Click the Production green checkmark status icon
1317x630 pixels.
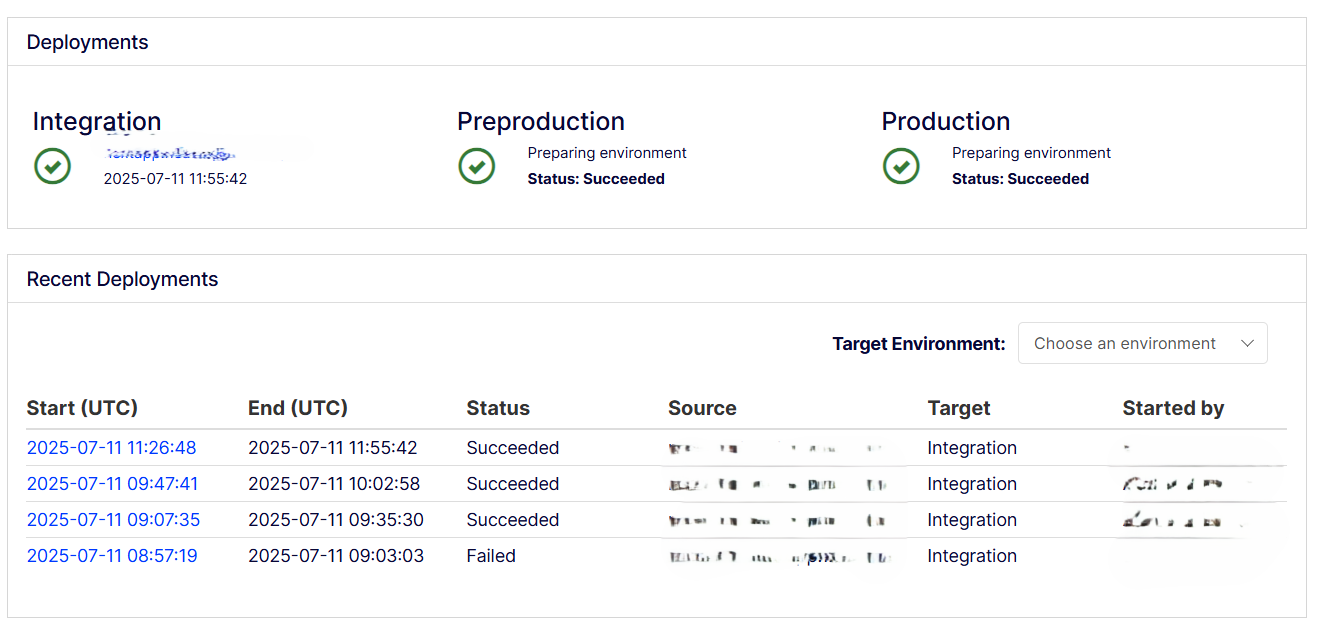901,166
